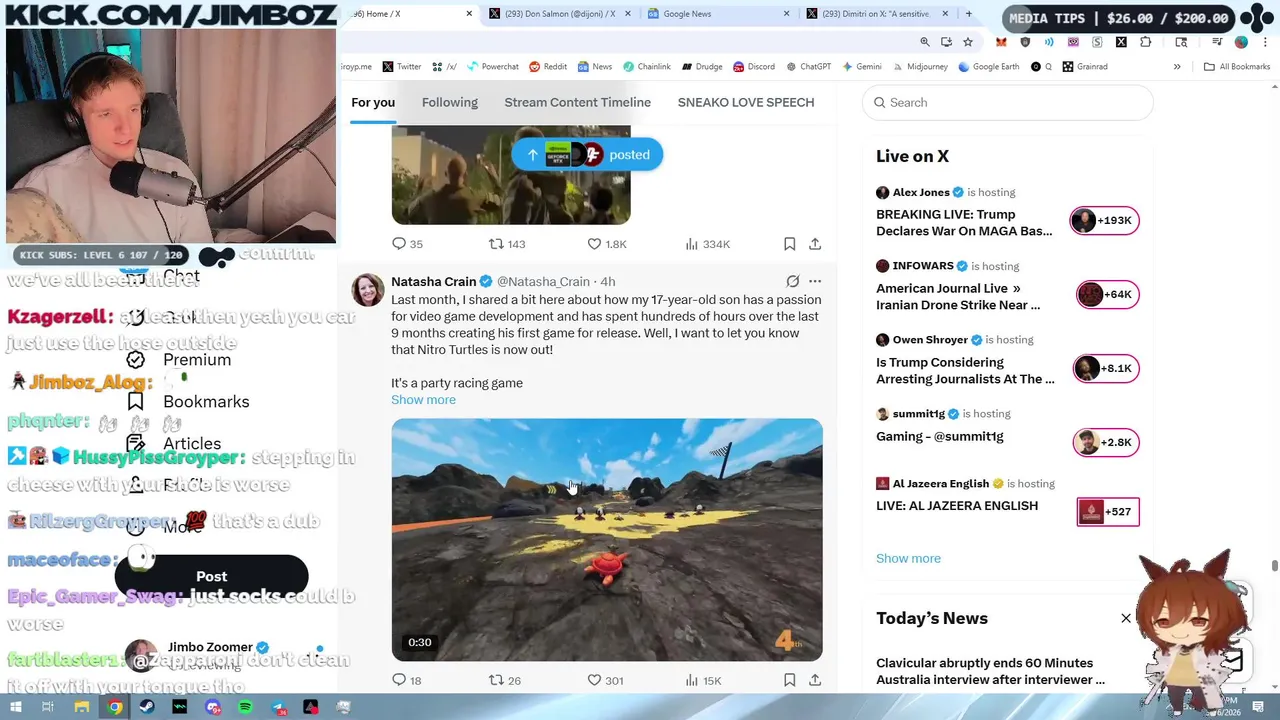Open the Discord bookmark
Viewport: 1280px width, 720px height.
pyautogui.click(x=754, y=67)
